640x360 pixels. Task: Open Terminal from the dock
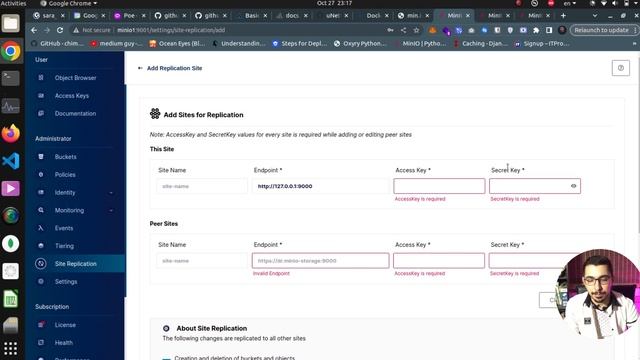tap(11, 78)
